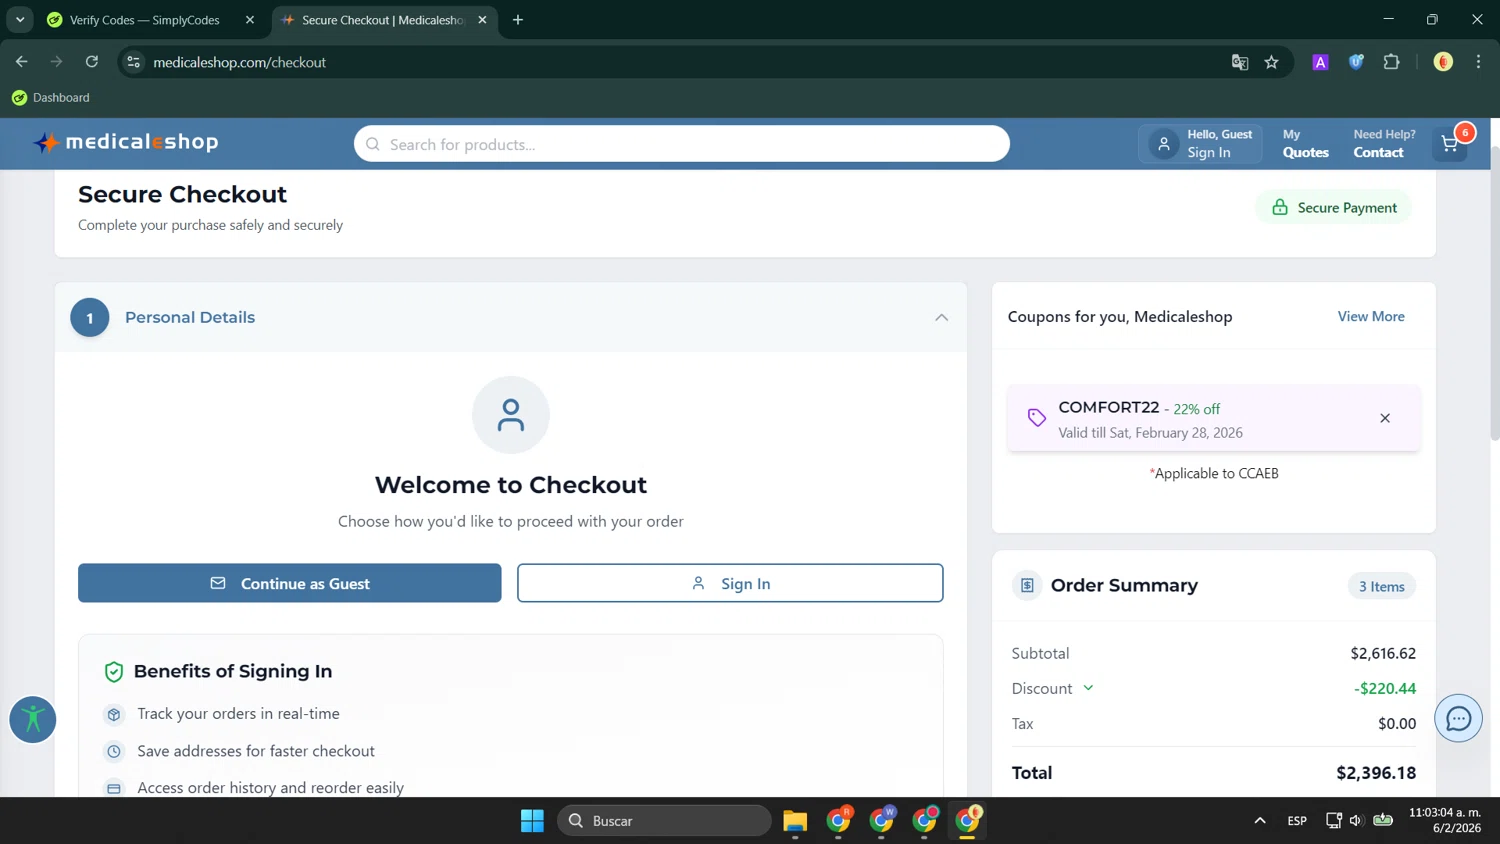Open the Extensions puzzle icon
Screen dimensions: 1500x844
1392,62
